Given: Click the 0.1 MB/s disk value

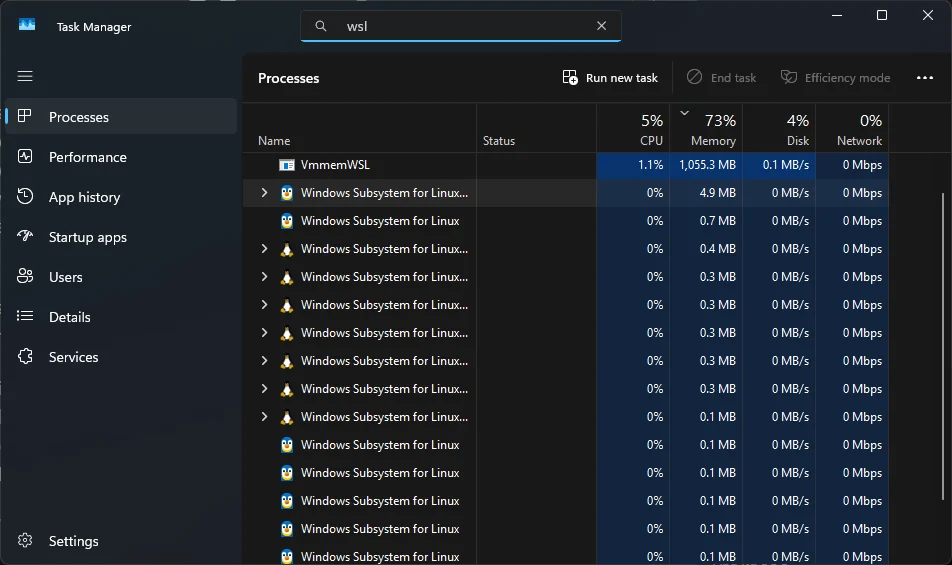Looking at the screenshot, I should click(786, 165).
